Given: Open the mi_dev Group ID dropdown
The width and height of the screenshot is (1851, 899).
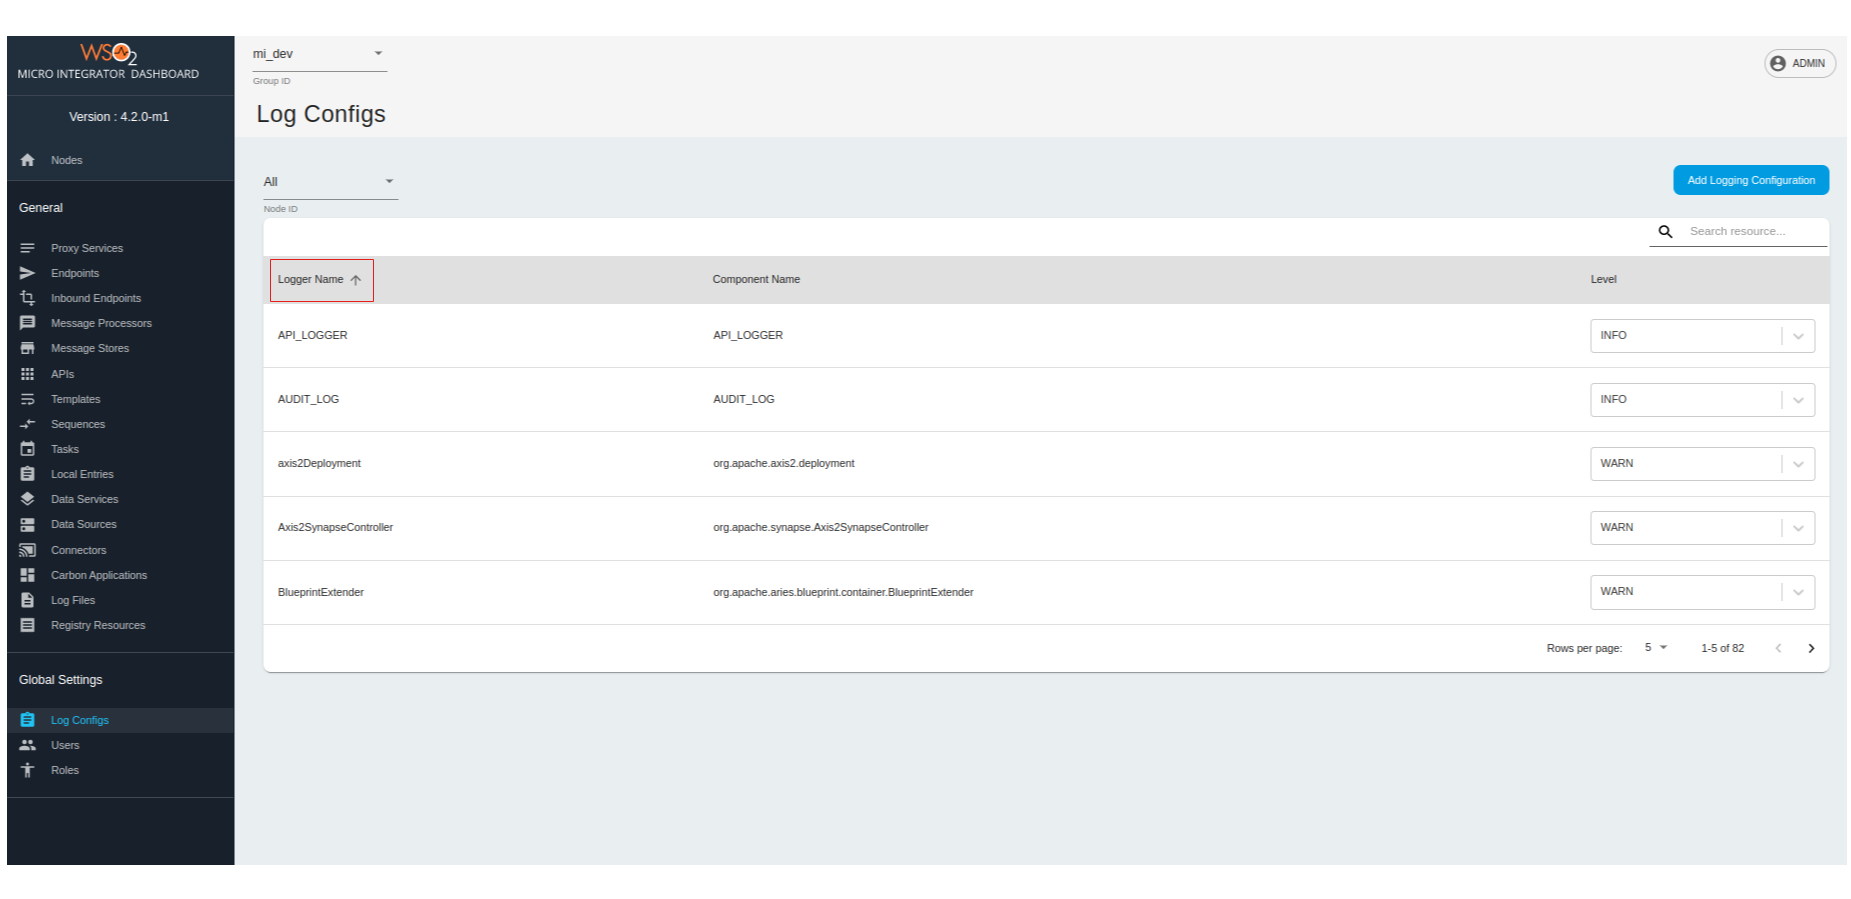Looking at the screenshot, I should pos(319,54).
